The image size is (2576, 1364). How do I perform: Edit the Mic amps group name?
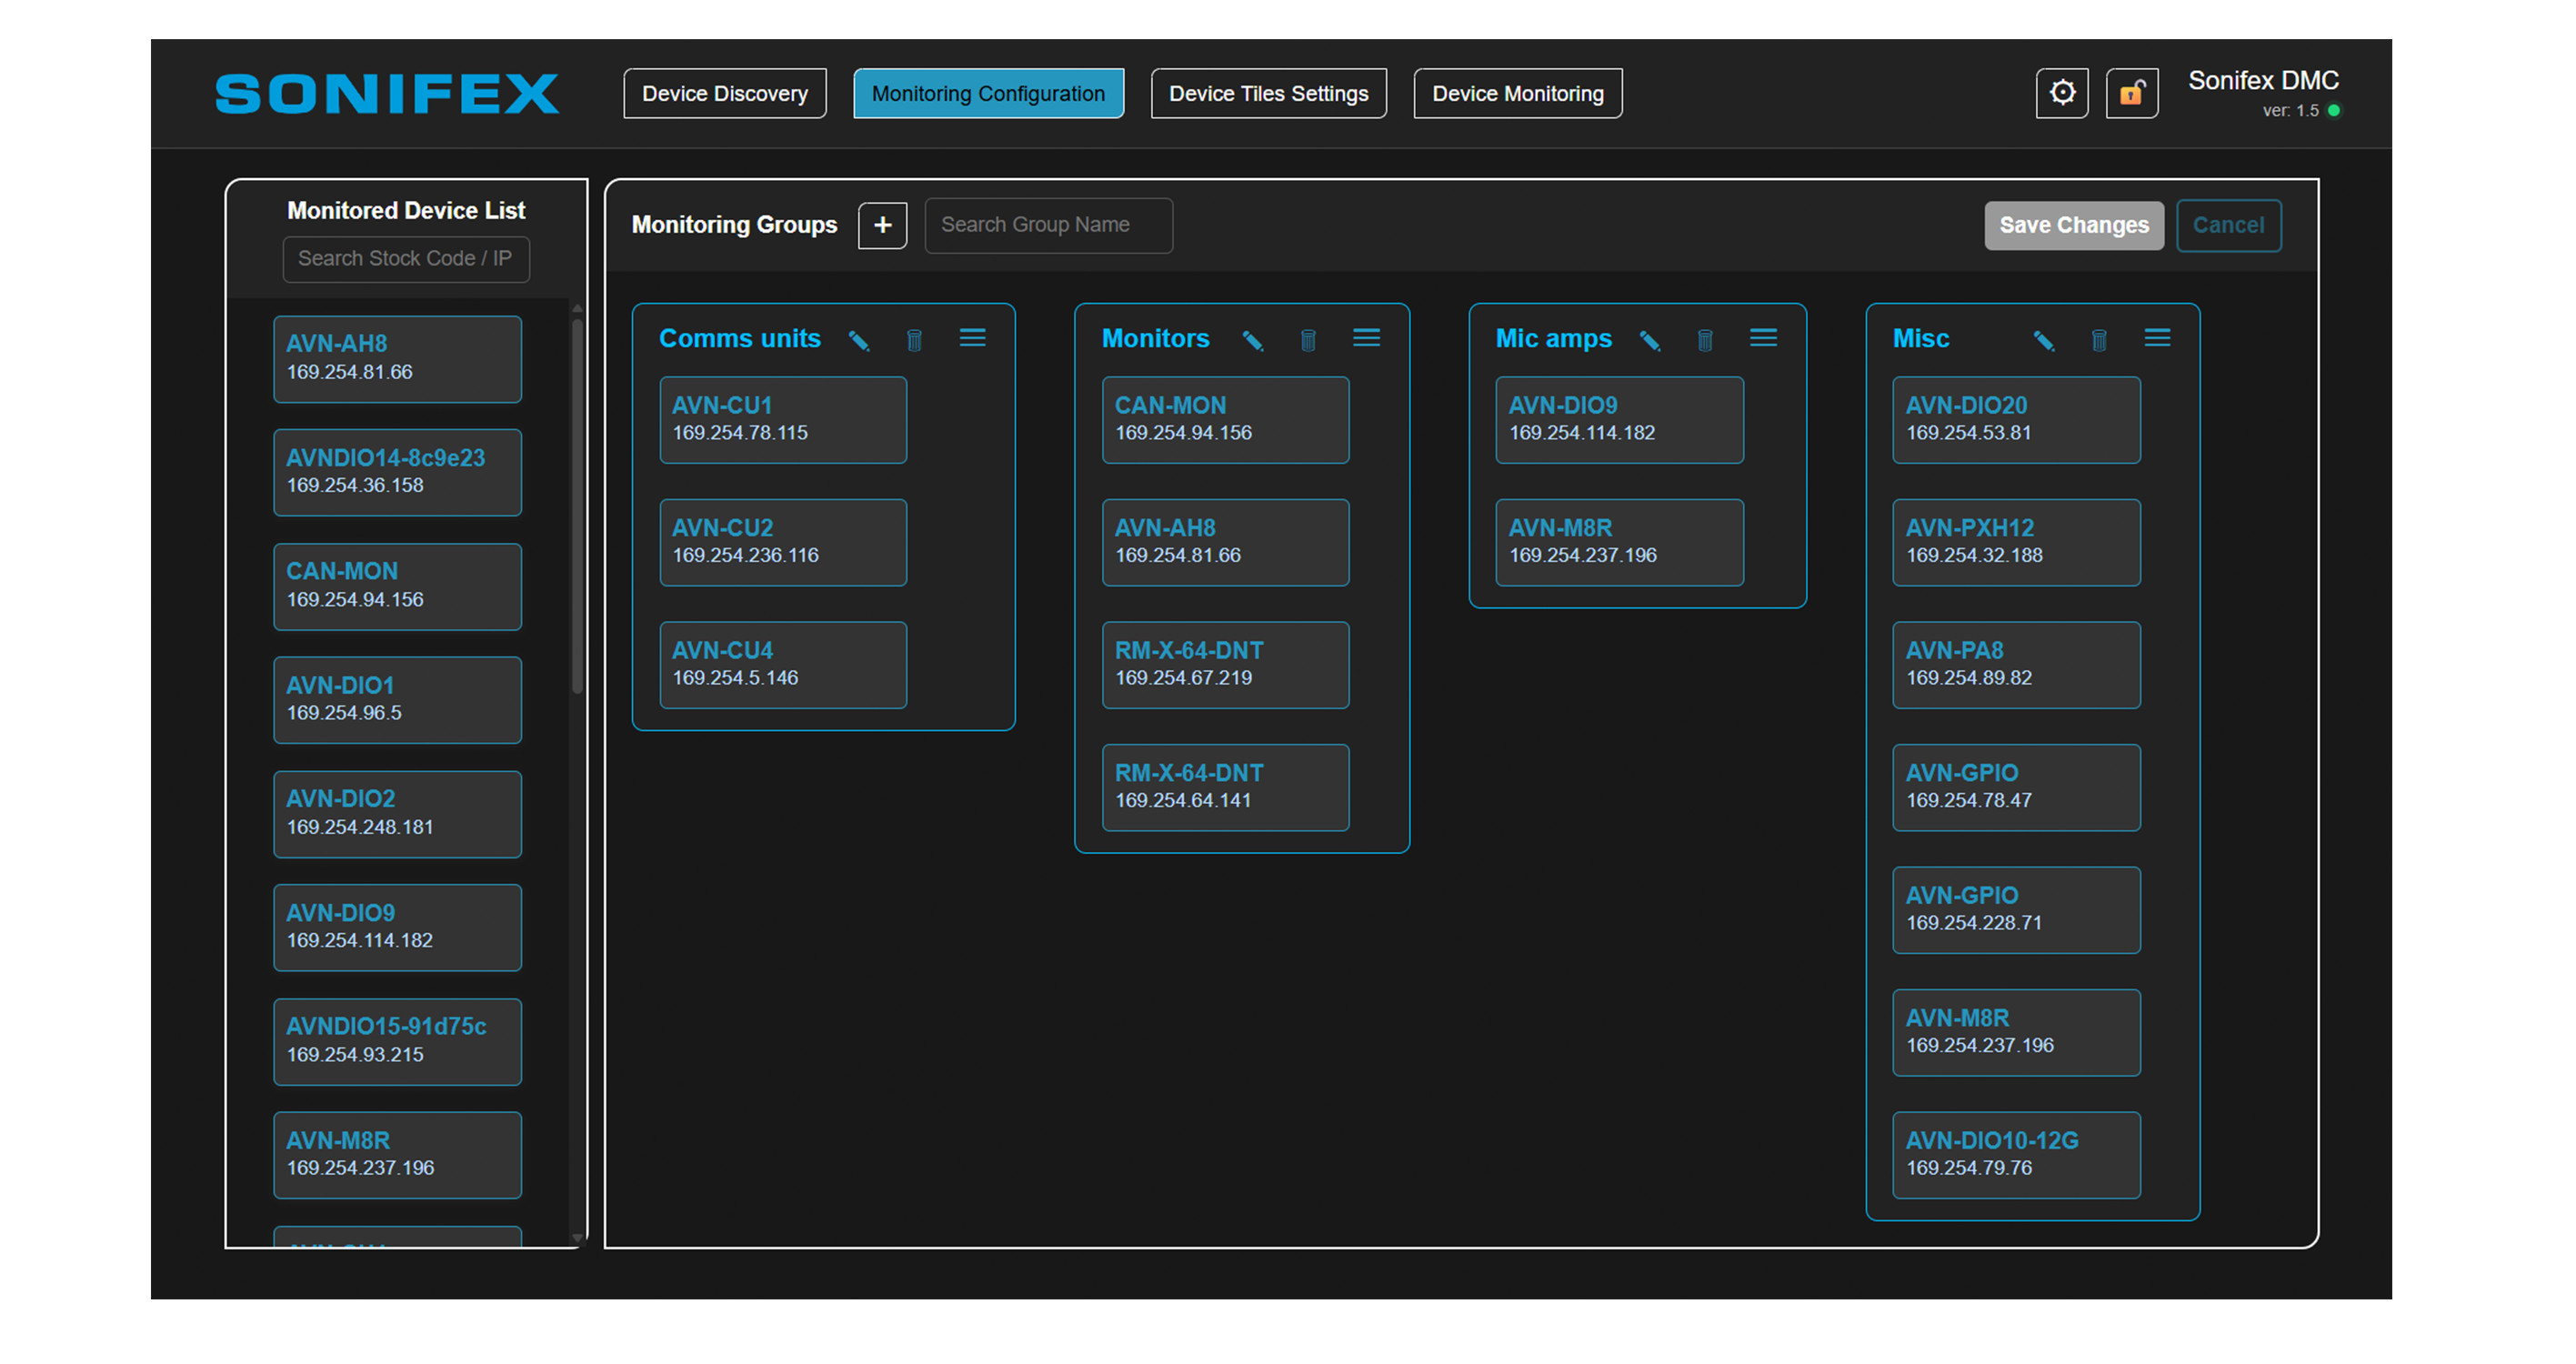pos(1650,340)
